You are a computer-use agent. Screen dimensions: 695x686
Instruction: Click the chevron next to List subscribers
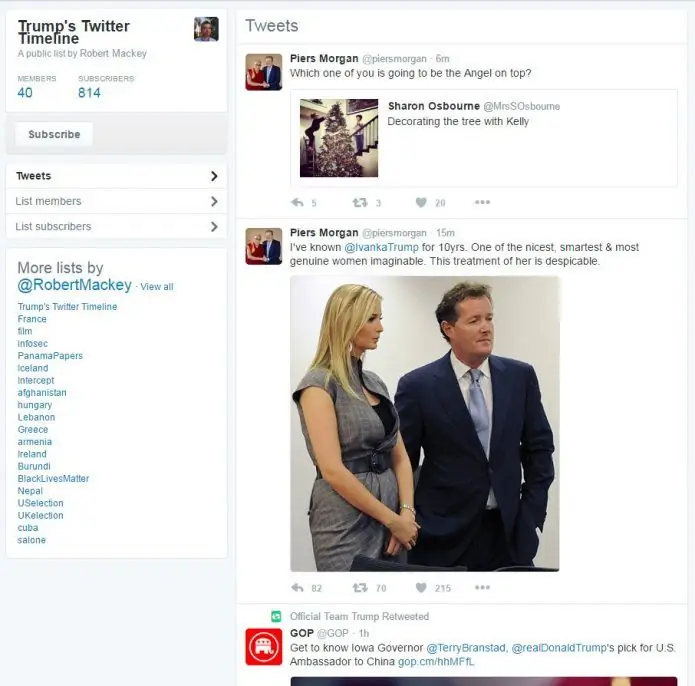[x=214, y=226]
